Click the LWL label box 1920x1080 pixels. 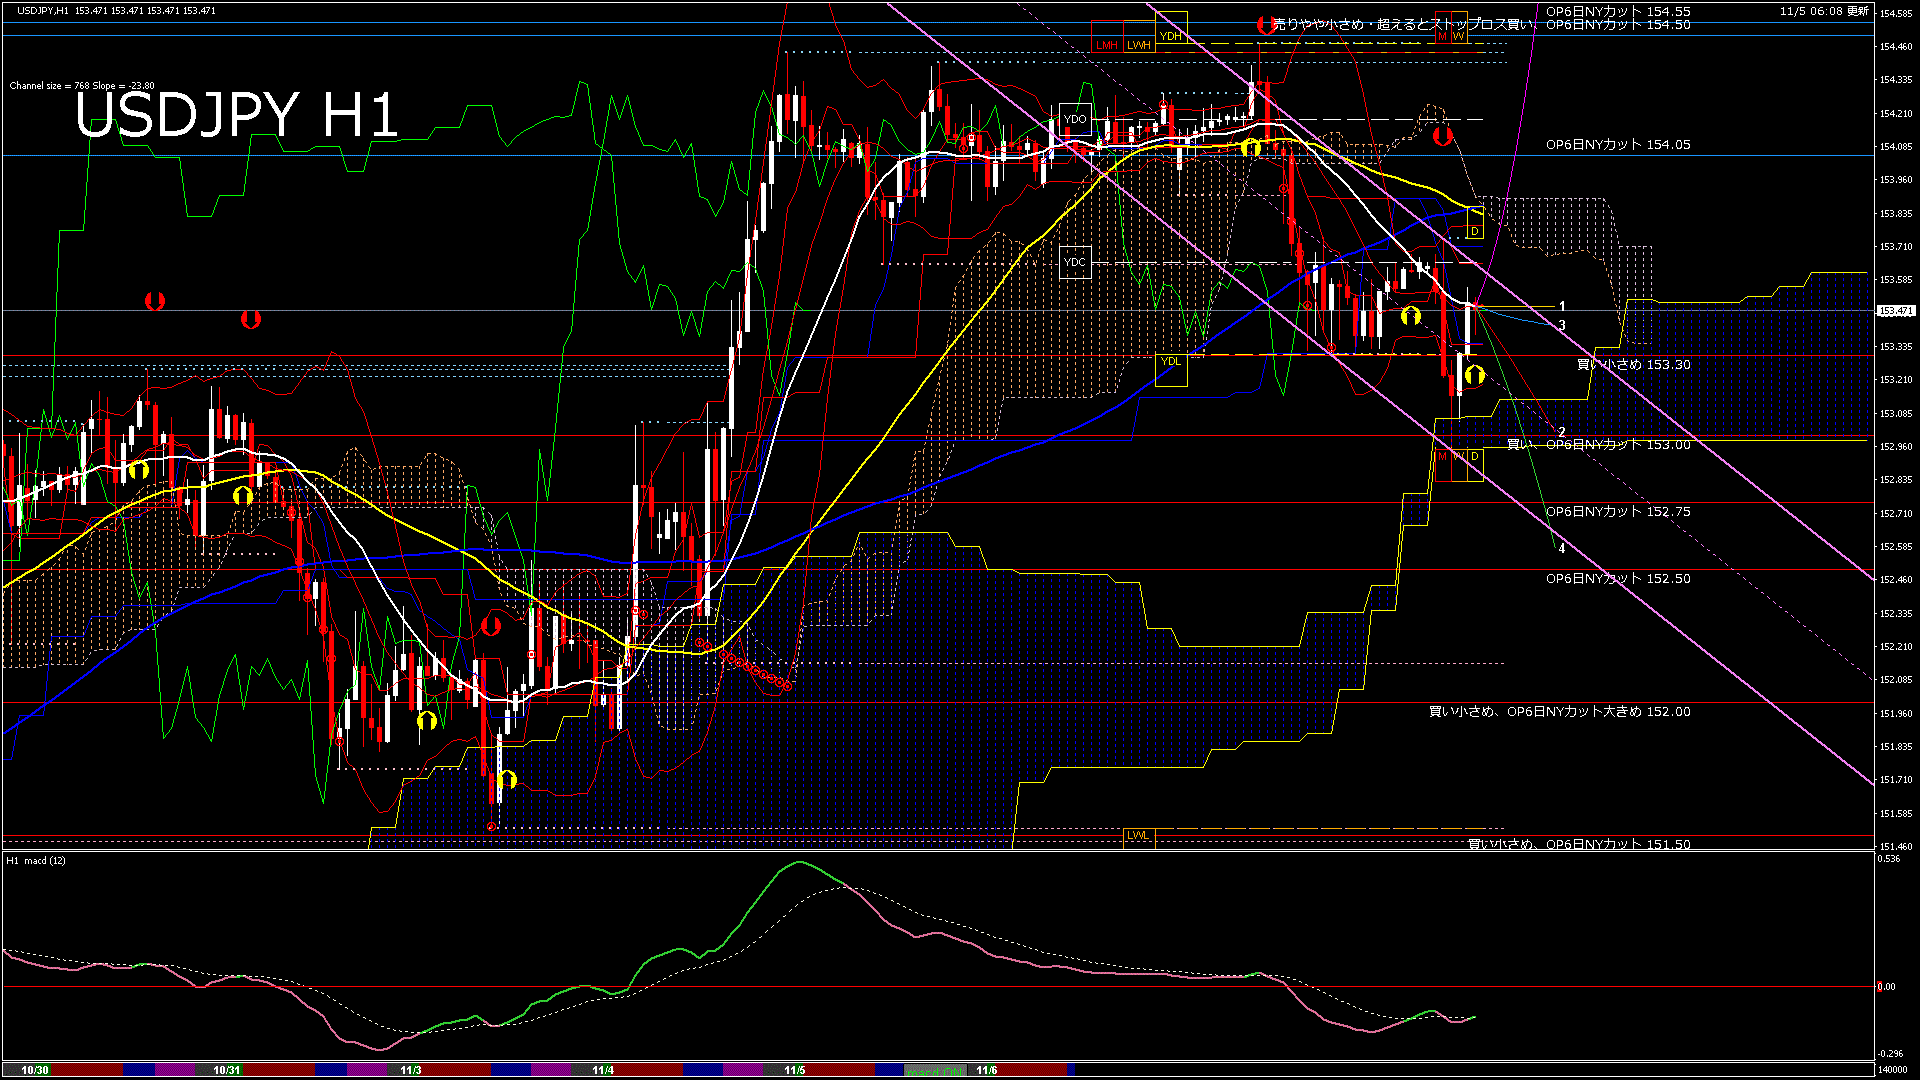pyautogui.click(x=1138, y=836)
